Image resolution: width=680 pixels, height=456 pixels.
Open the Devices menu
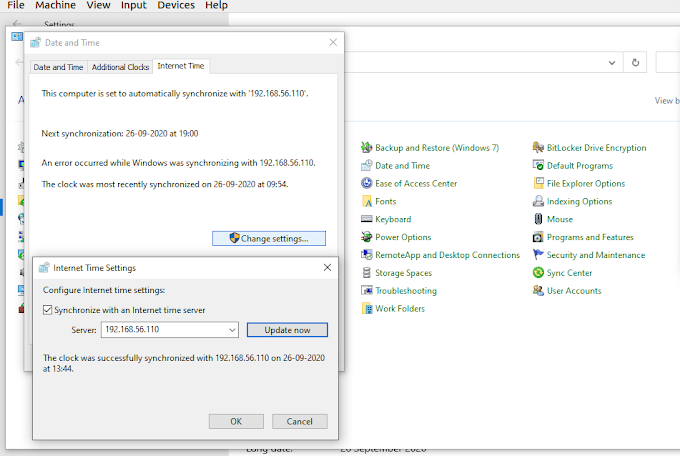click(x=176, y=5)
